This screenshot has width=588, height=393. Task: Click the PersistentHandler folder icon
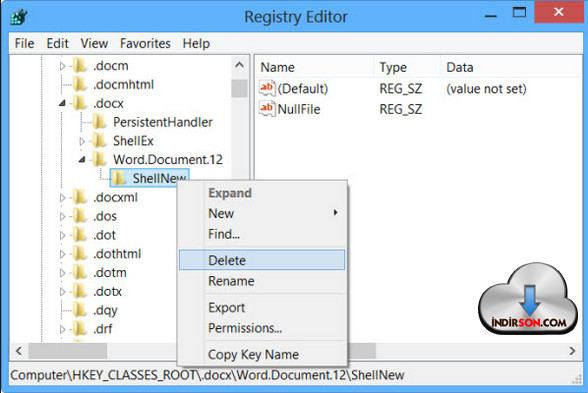click(99, 122)
